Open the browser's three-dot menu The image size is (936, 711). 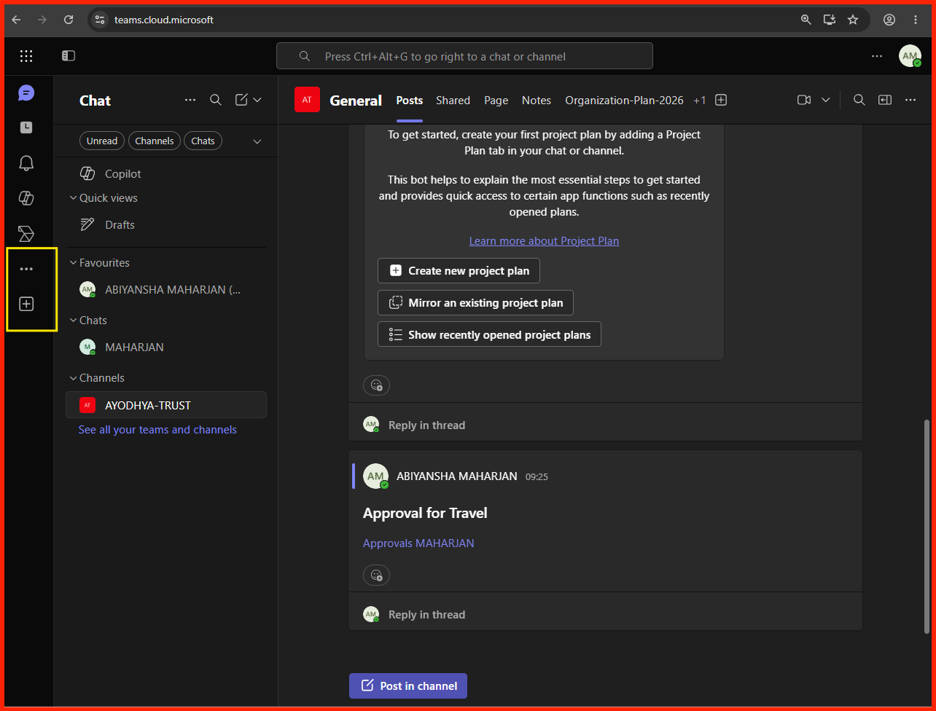[916, 20]
